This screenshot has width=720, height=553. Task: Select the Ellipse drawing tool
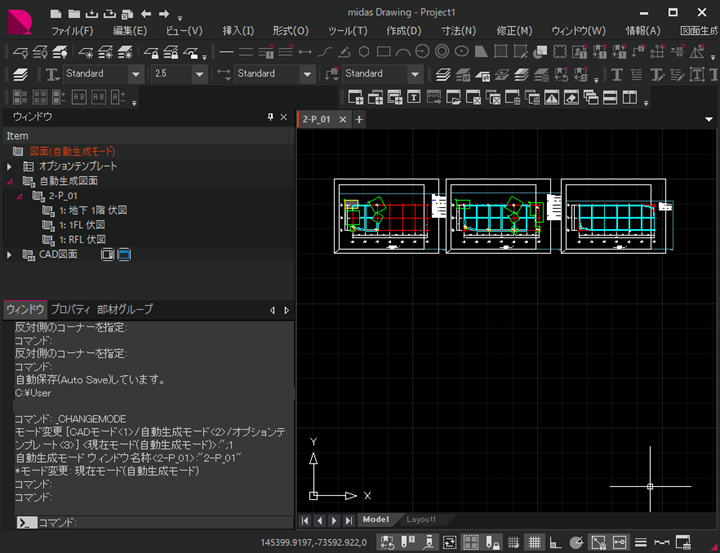[x=461, y=51]
